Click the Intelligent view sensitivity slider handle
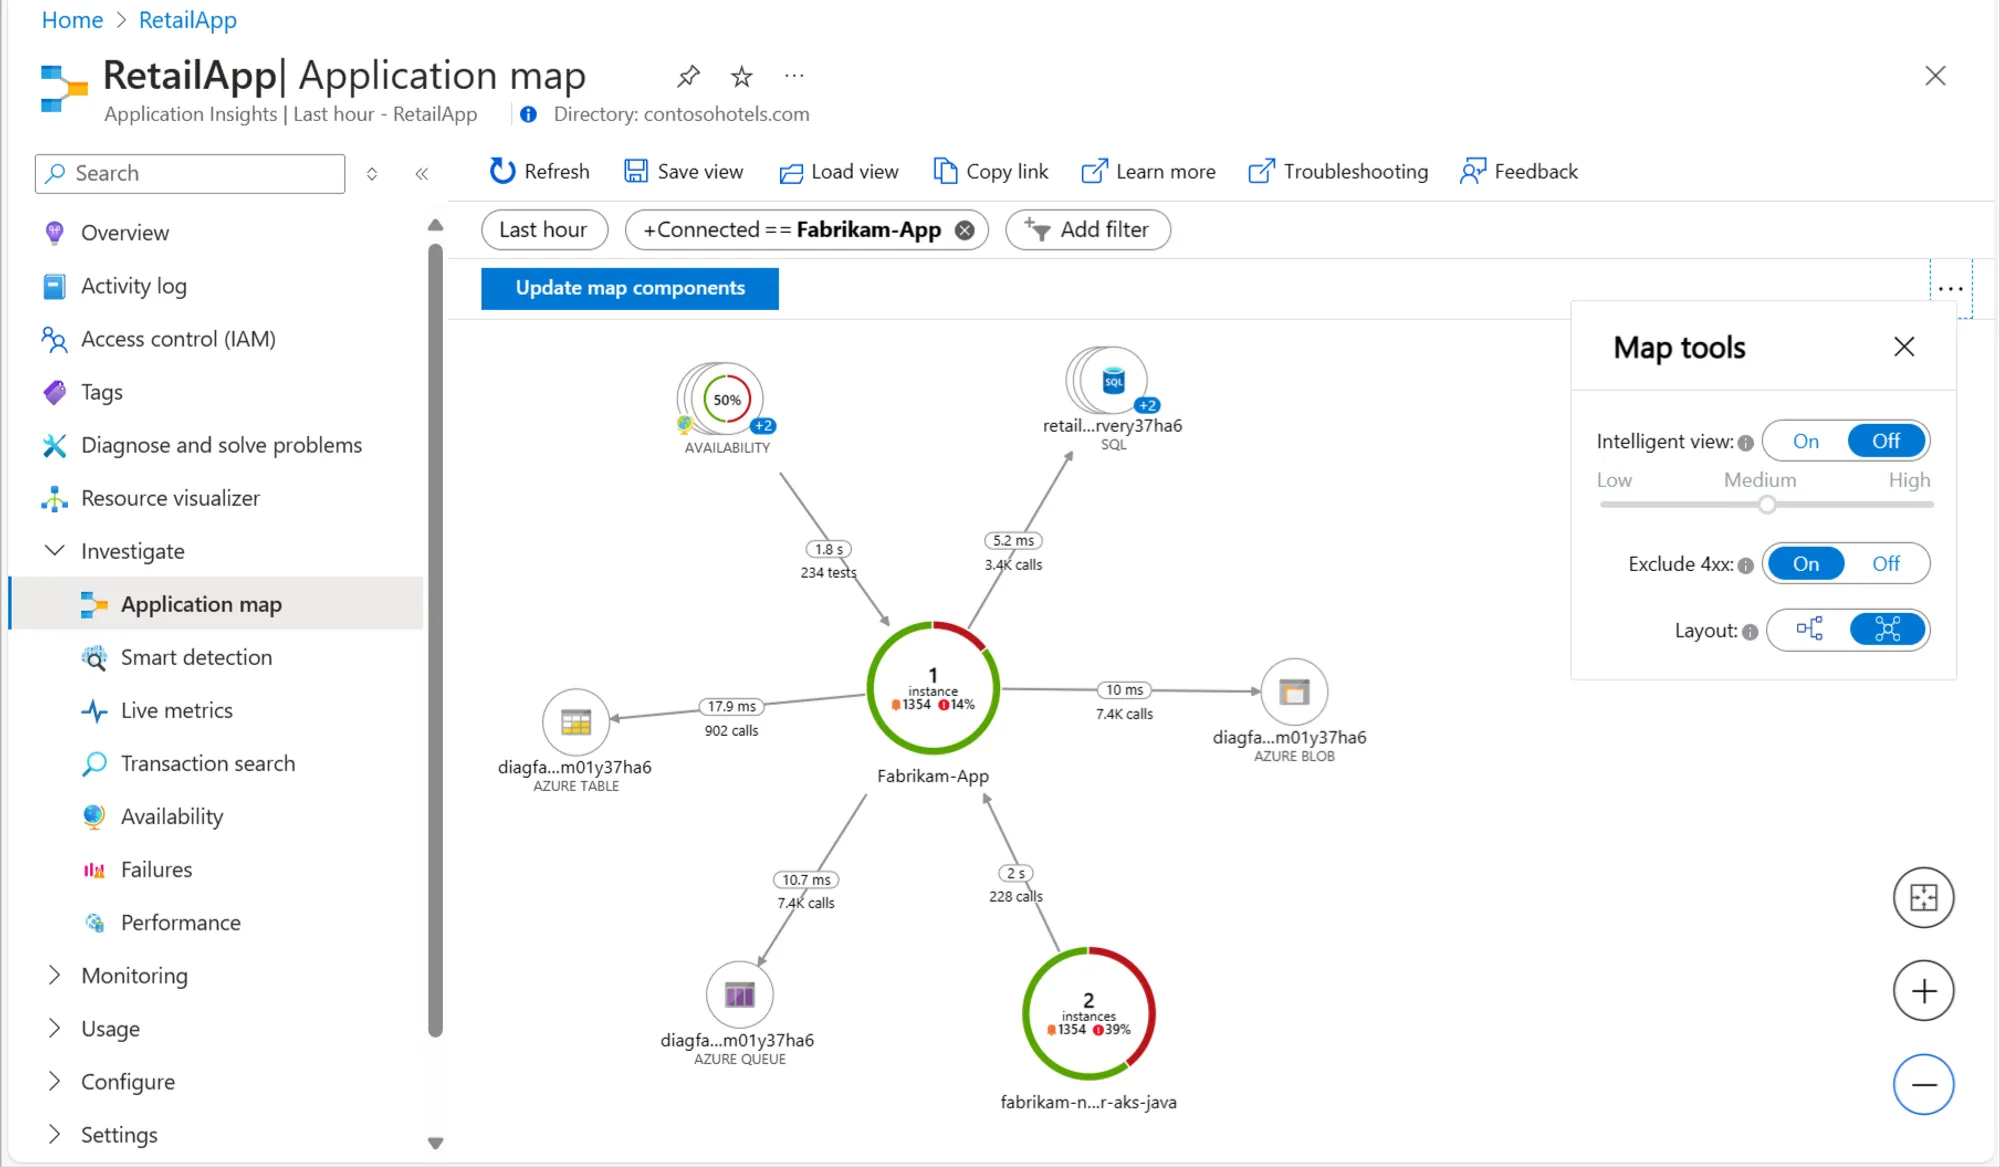 point(1766,505)
